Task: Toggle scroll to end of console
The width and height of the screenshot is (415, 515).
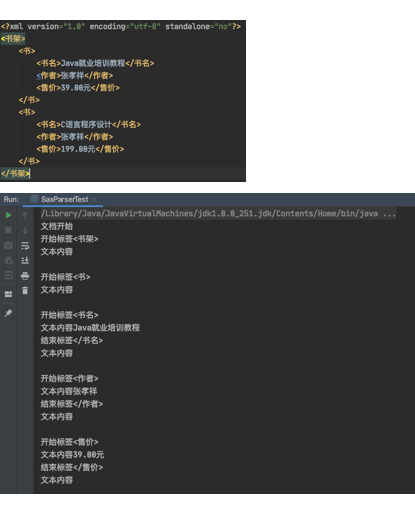Action: pos(25,260)
